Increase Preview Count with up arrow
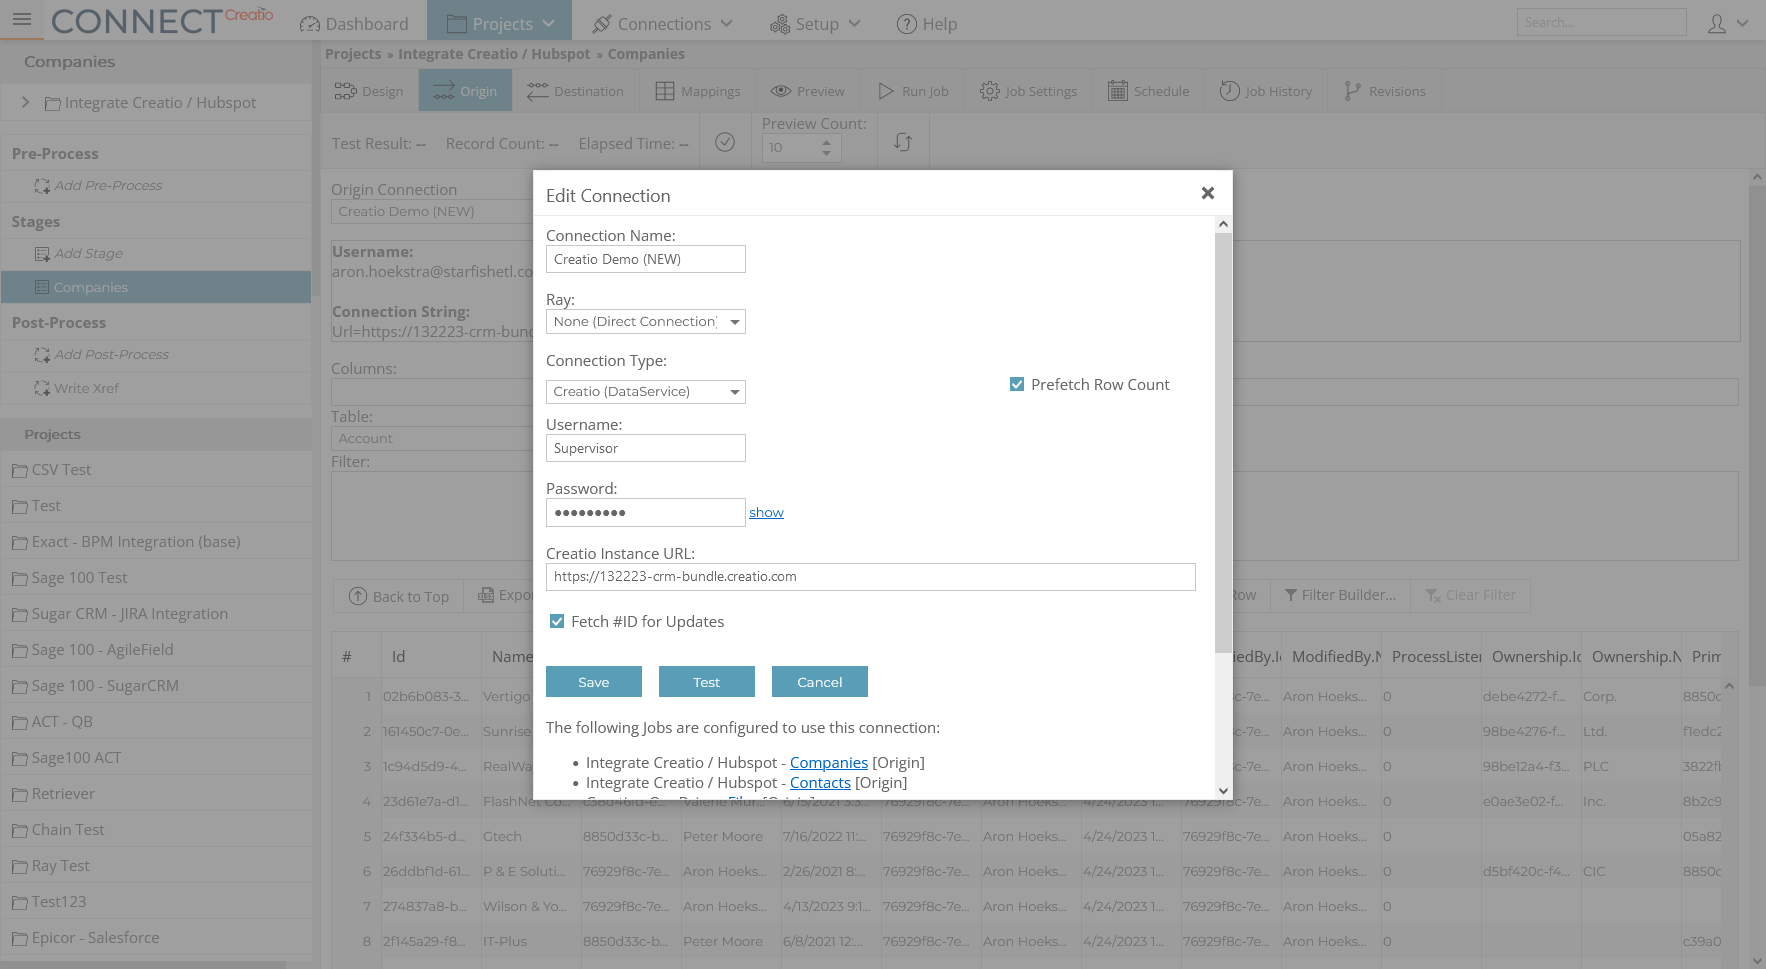Screen dimensions: 1766x969 coord(826,141)
